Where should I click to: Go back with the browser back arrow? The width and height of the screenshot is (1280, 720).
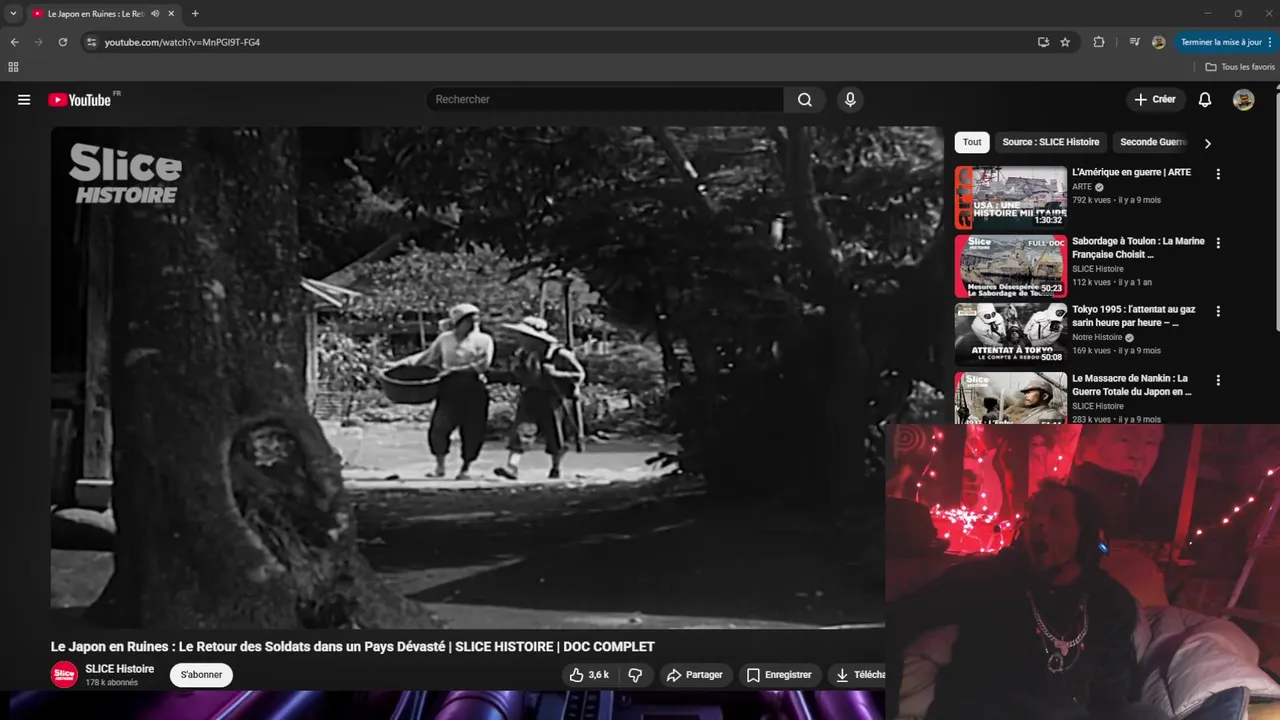click(x=14, y=42)
